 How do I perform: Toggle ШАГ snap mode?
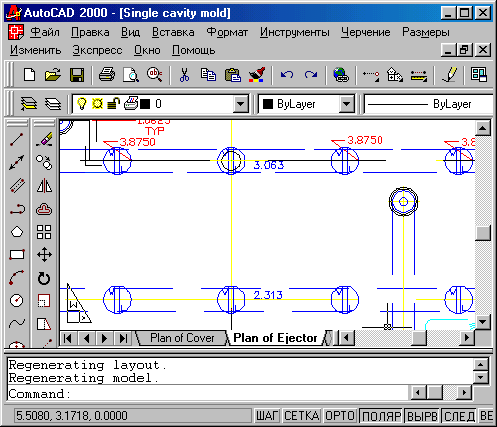pos(267,416)
